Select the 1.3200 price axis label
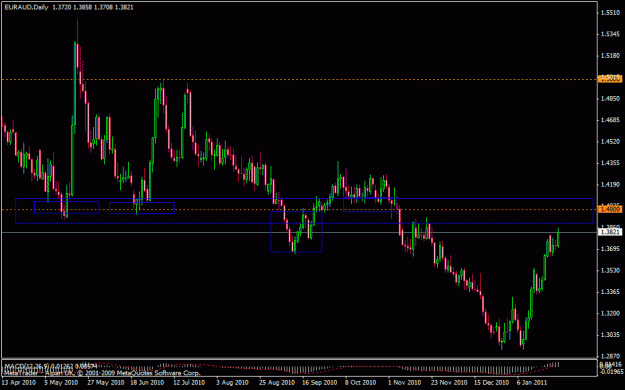This screenshot has height=390, width=625. [611, 314]
